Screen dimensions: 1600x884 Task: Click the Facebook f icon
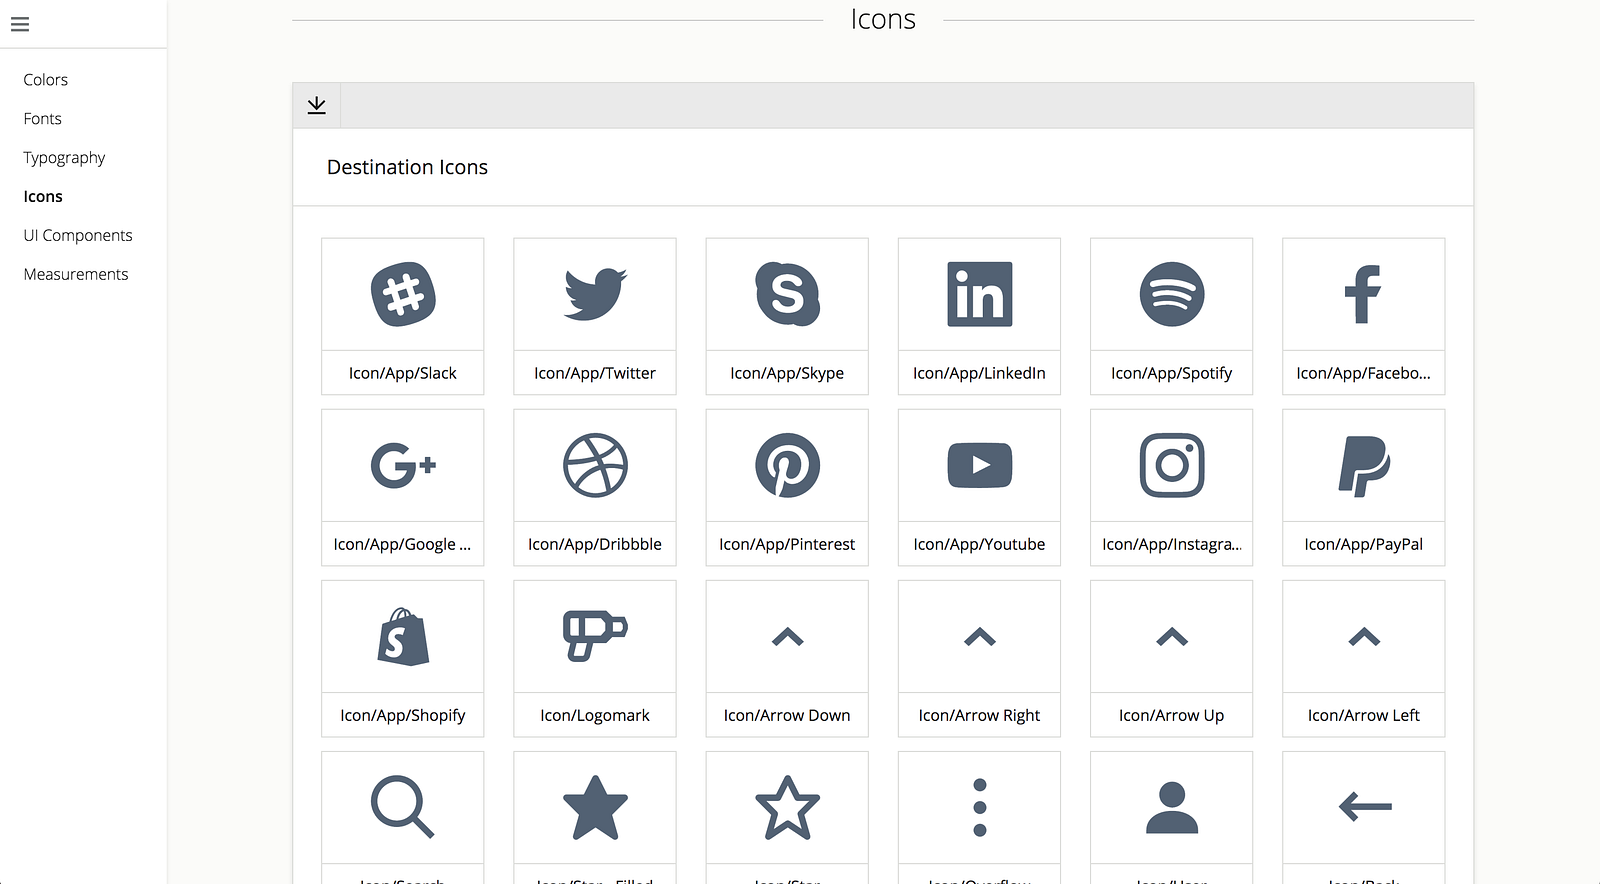click(1363, 294)
